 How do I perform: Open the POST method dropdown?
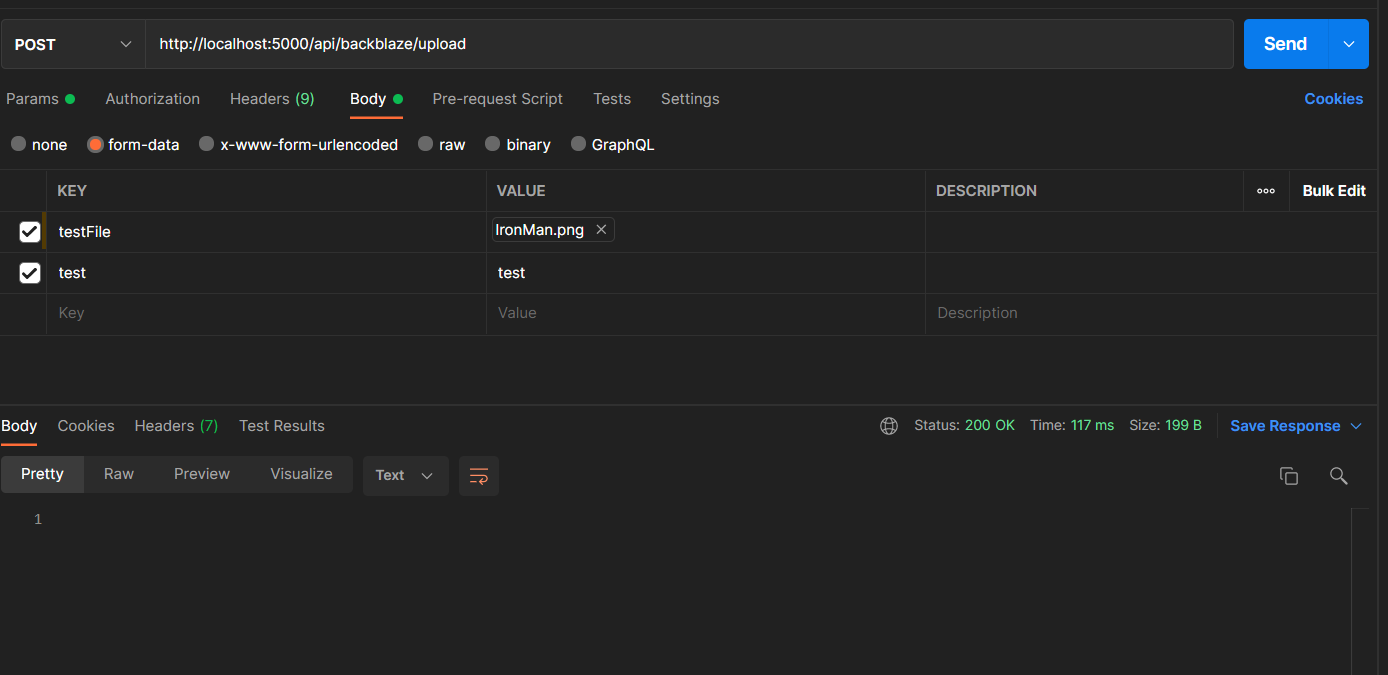(73, 44)
